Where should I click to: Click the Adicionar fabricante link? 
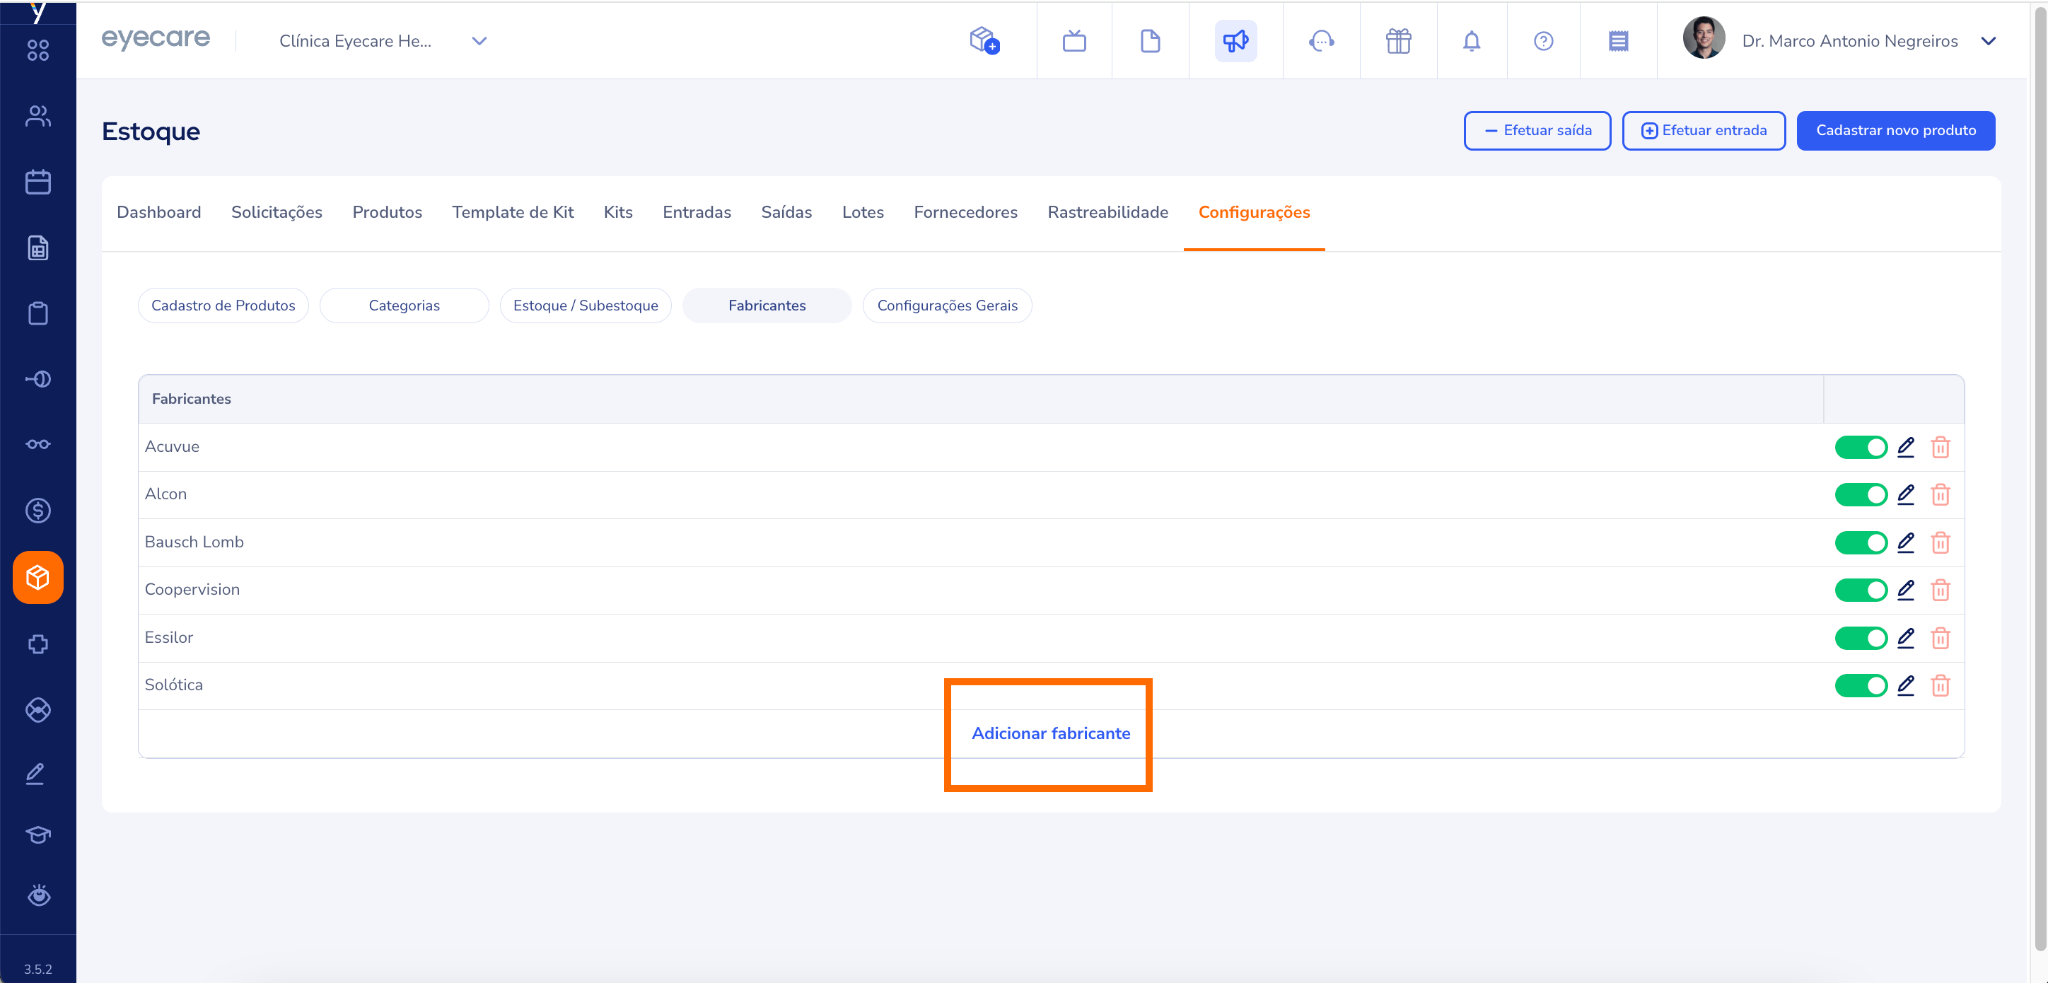click(1050, 733)
